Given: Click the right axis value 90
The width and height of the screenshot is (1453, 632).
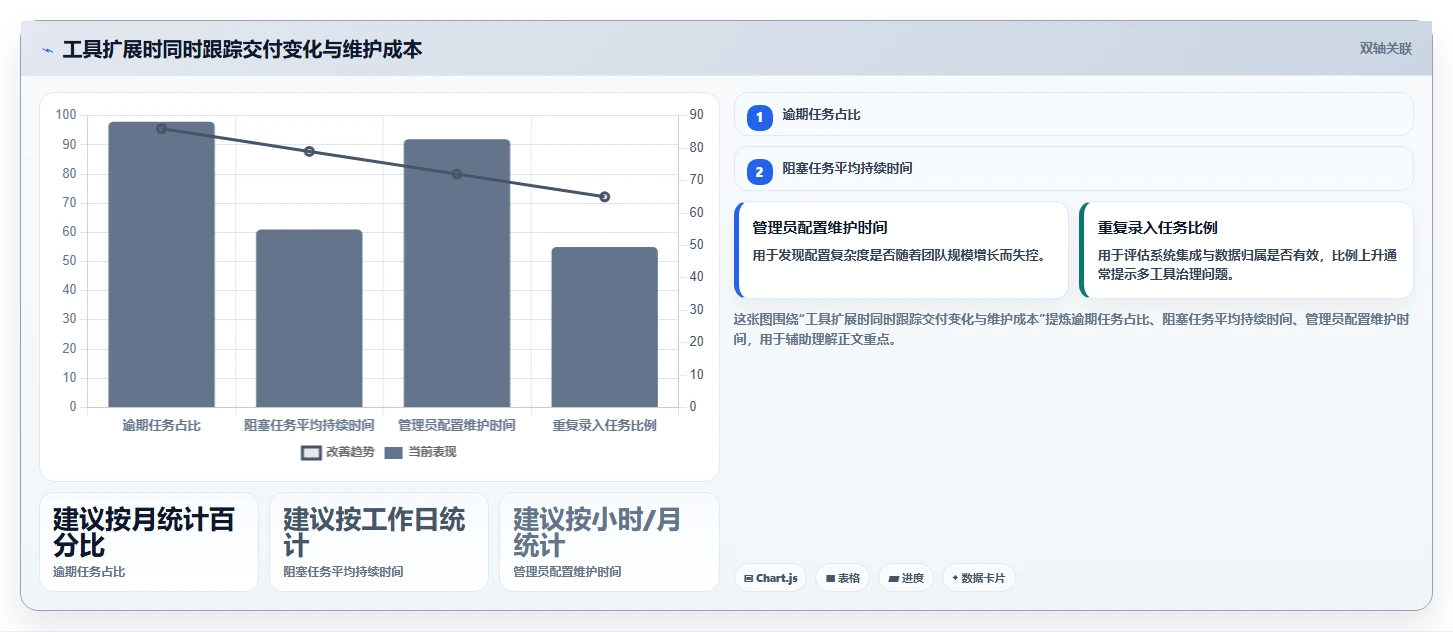Looking at the screenshot, I should pyautogui.click(x=696, y=115).
